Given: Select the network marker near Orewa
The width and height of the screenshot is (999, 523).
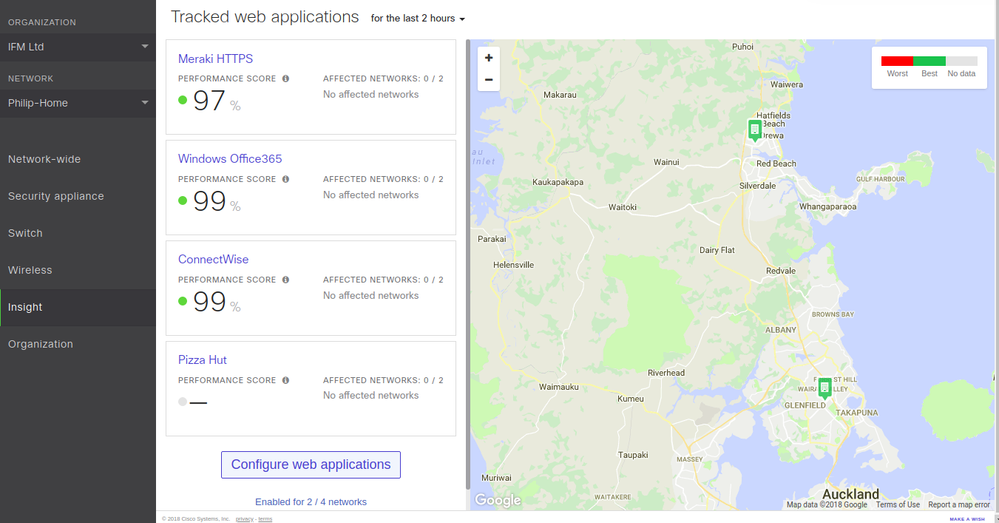Looking at the screenshot, I should [754, 130].
